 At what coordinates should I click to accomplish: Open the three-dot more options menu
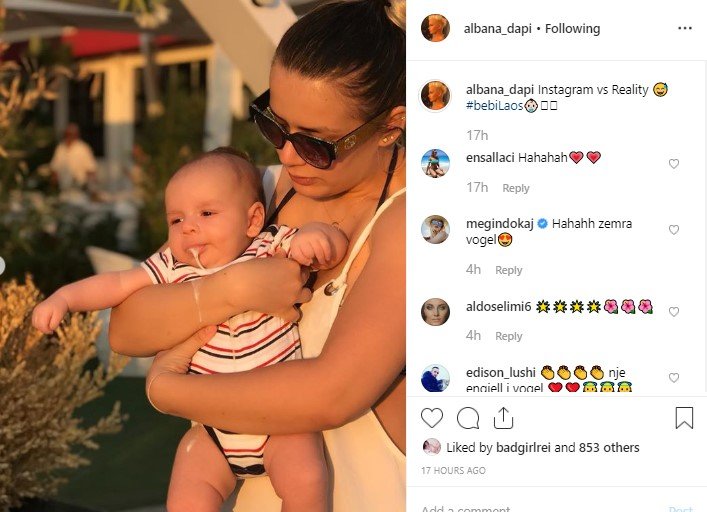[x=684, y=28]
